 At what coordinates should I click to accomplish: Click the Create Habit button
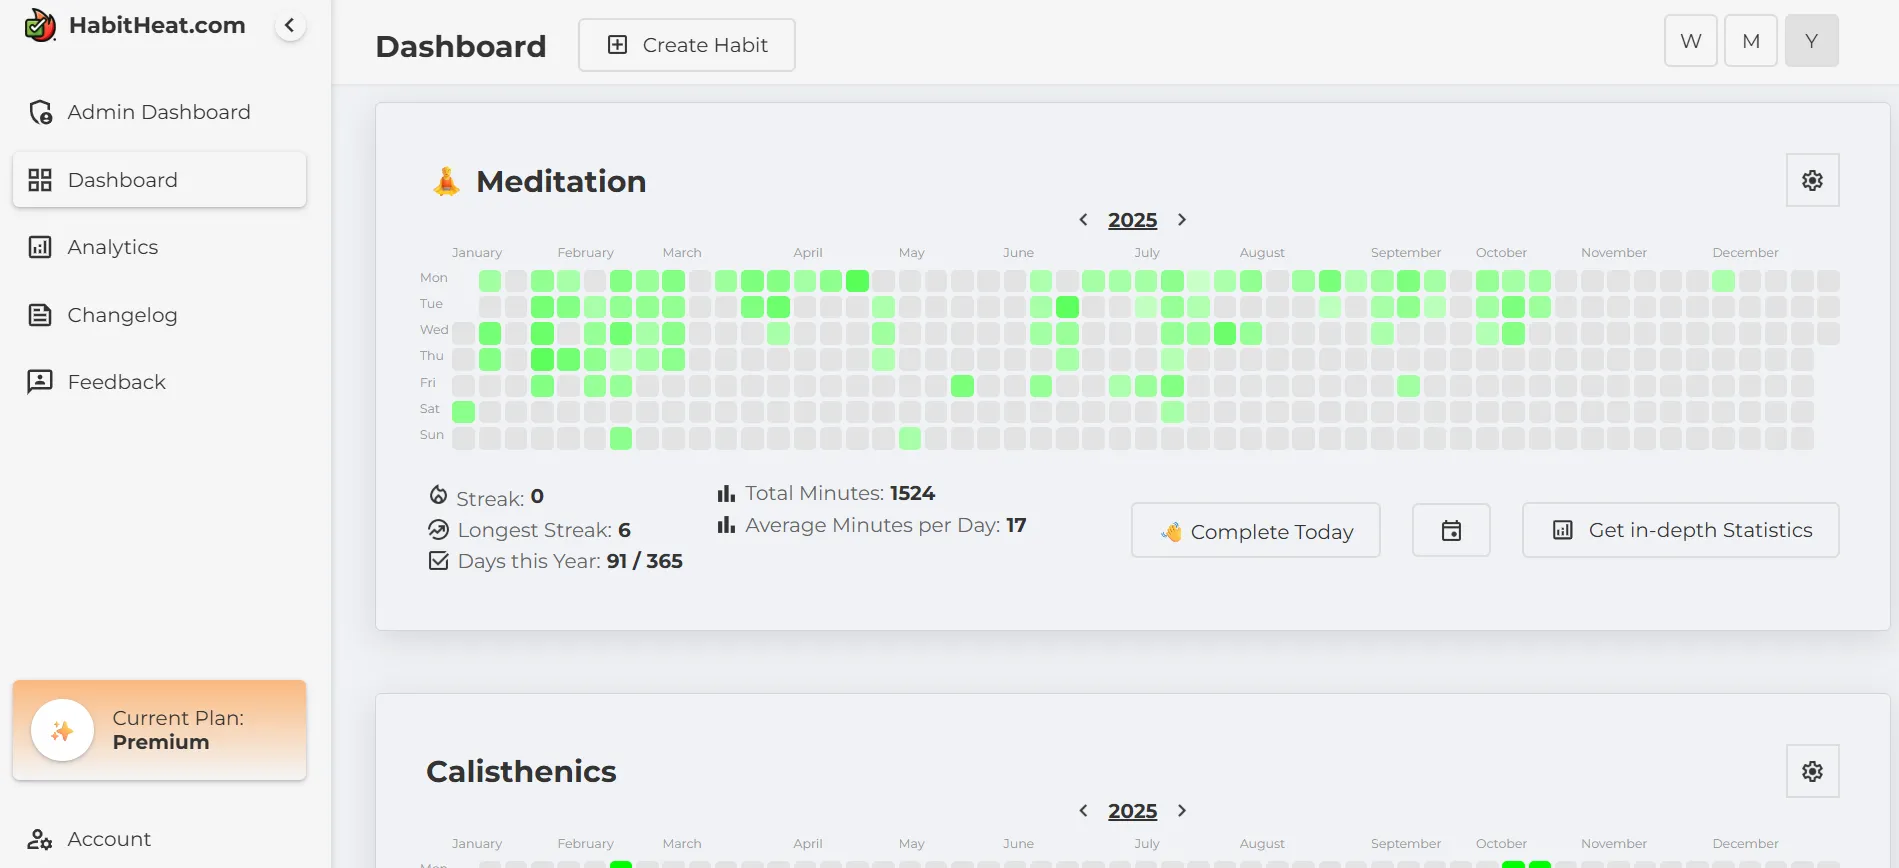click(686, 45)
